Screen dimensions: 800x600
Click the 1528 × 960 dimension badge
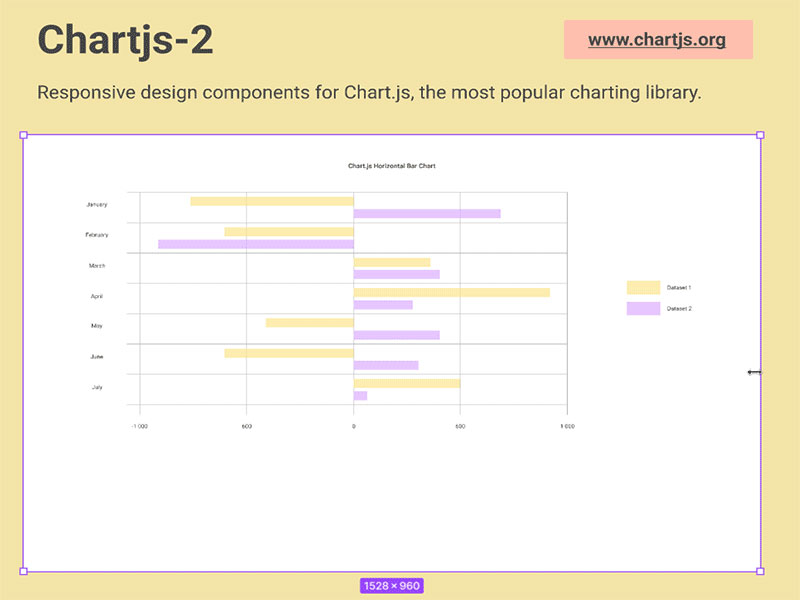coord(391,586)
